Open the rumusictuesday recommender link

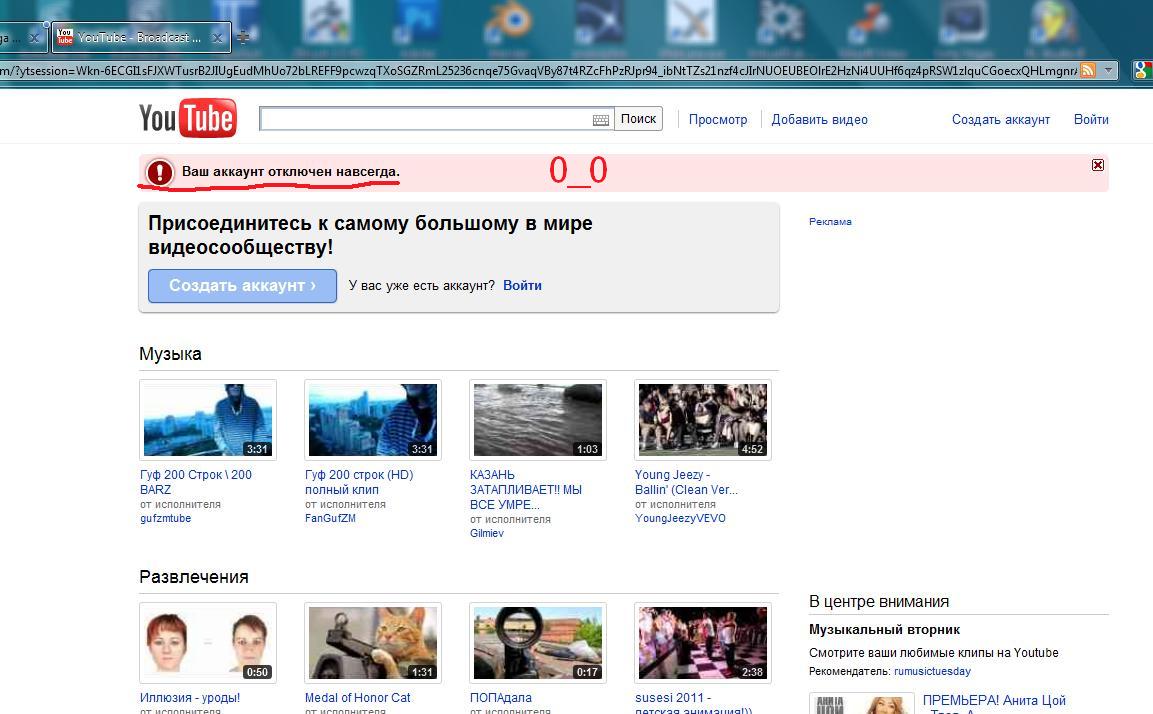pos(932,671)
